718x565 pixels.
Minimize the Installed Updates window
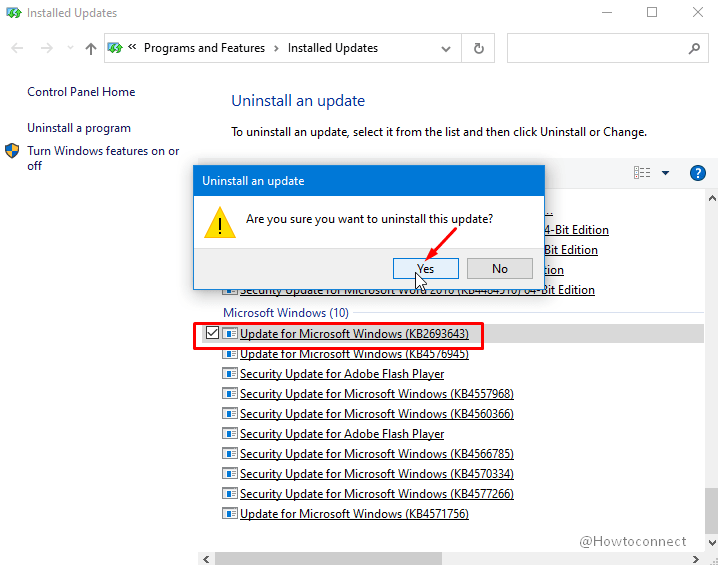coord(607,13)
